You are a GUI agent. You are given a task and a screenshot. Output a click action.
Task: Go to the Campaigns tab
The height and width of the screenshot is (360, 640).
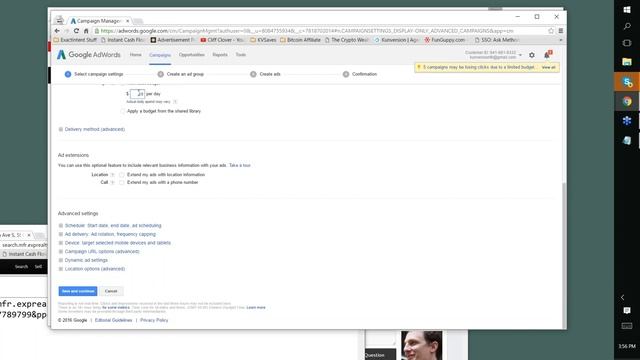[x=160, y=55]
